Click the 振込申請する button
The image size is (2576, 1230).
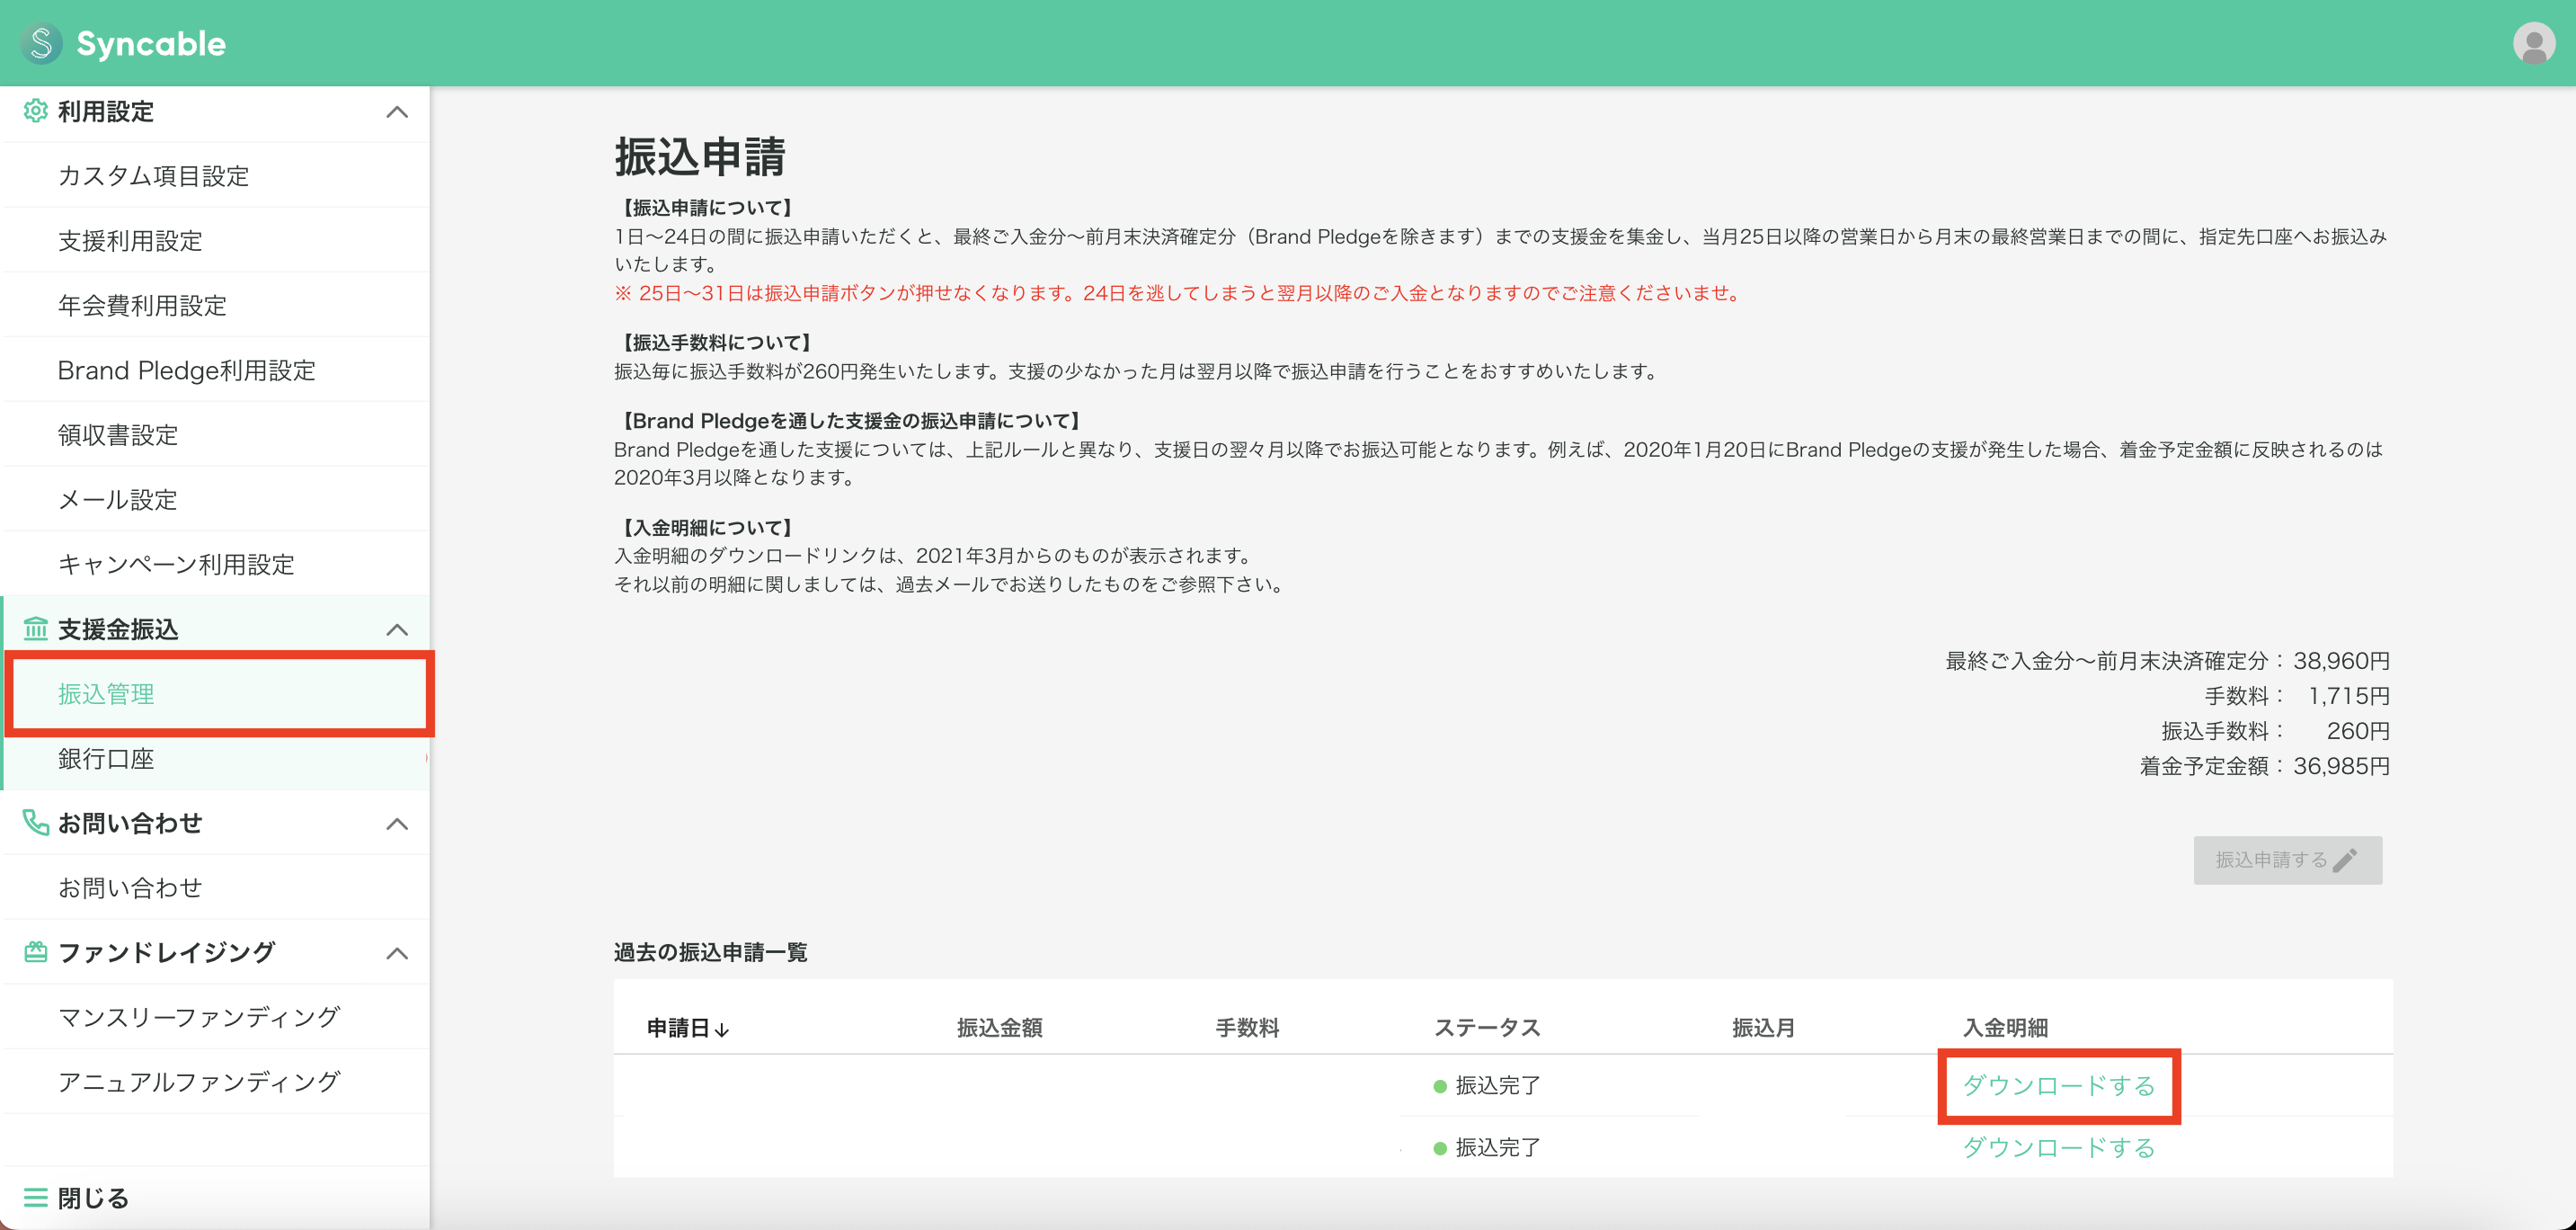[2288, 859]
